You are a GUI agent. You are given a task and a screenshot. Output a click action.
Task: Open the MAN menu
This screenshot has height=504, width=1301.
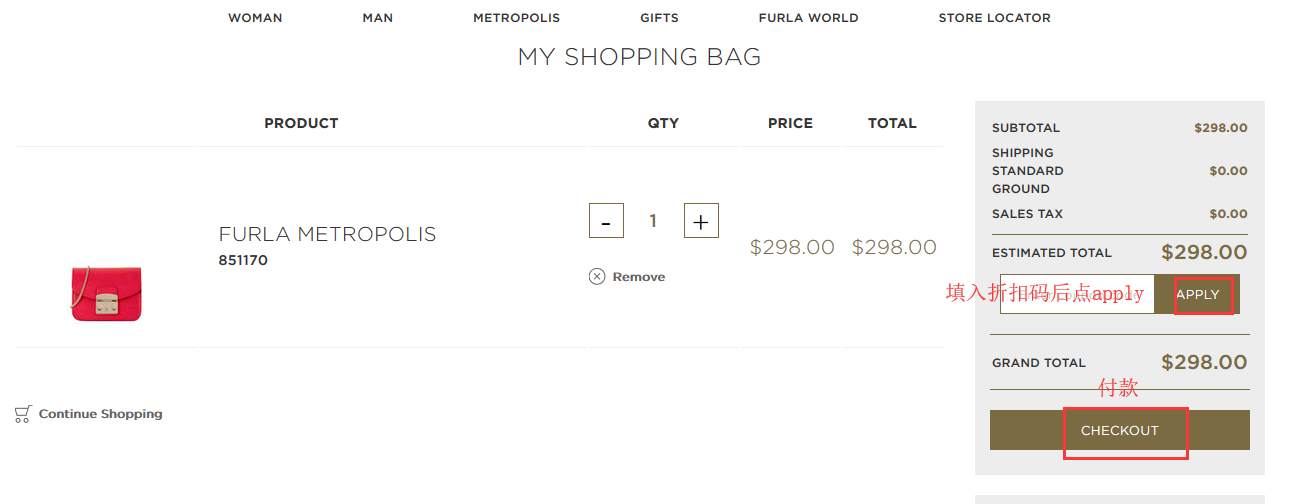tap(378, 18)
